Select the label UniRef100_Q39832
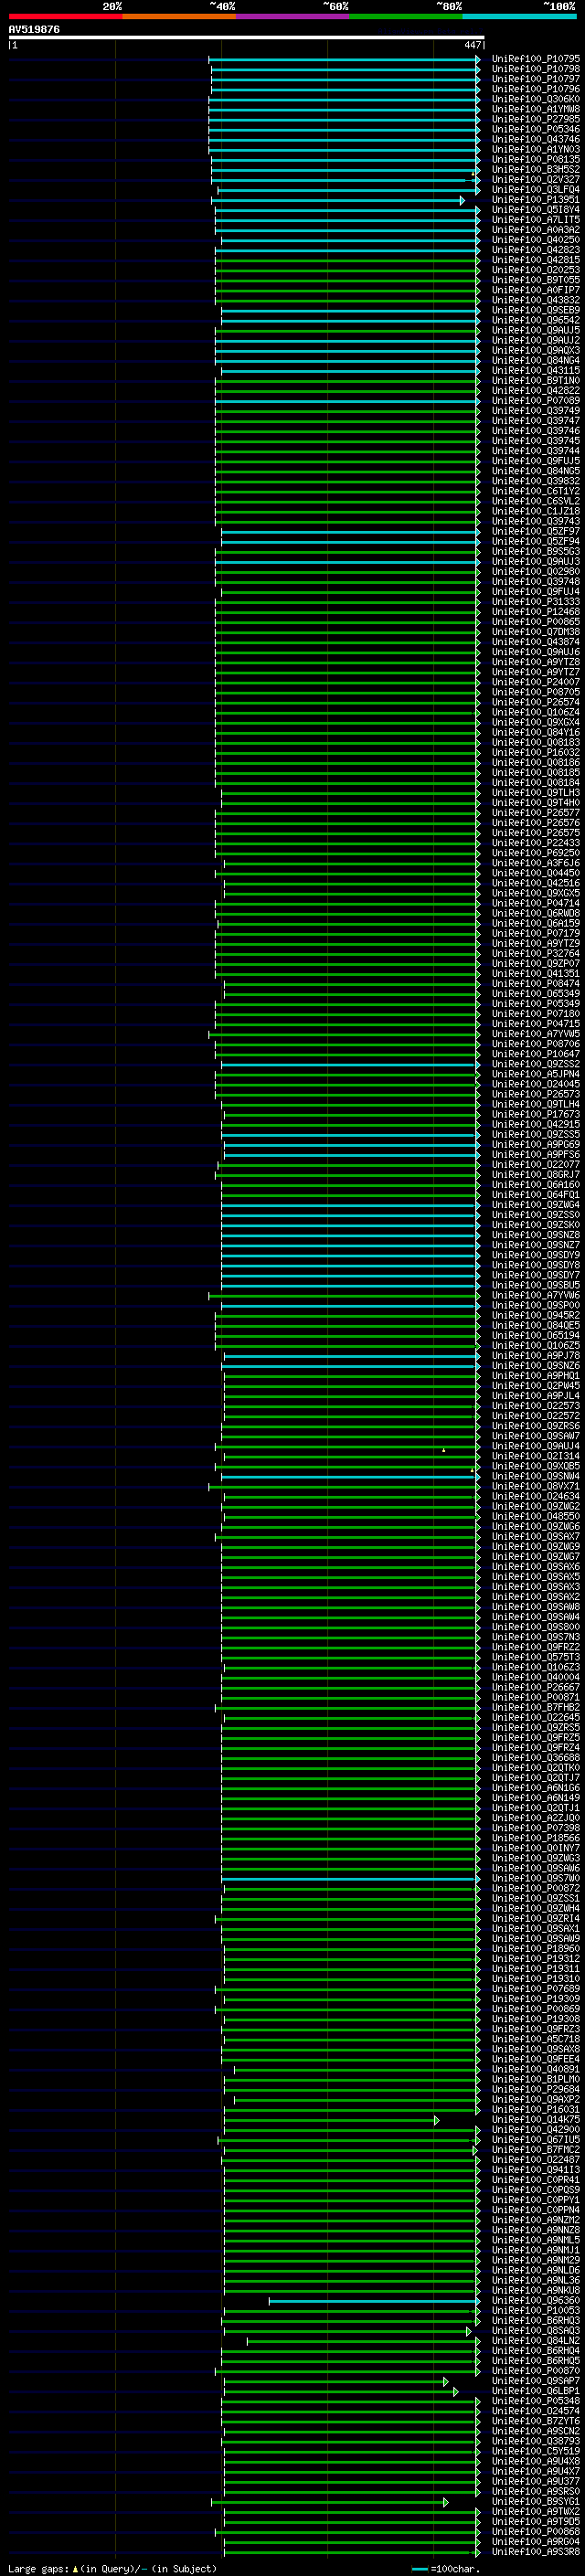This screenshot has height=2576, width=585. click(x=536, y=481)
